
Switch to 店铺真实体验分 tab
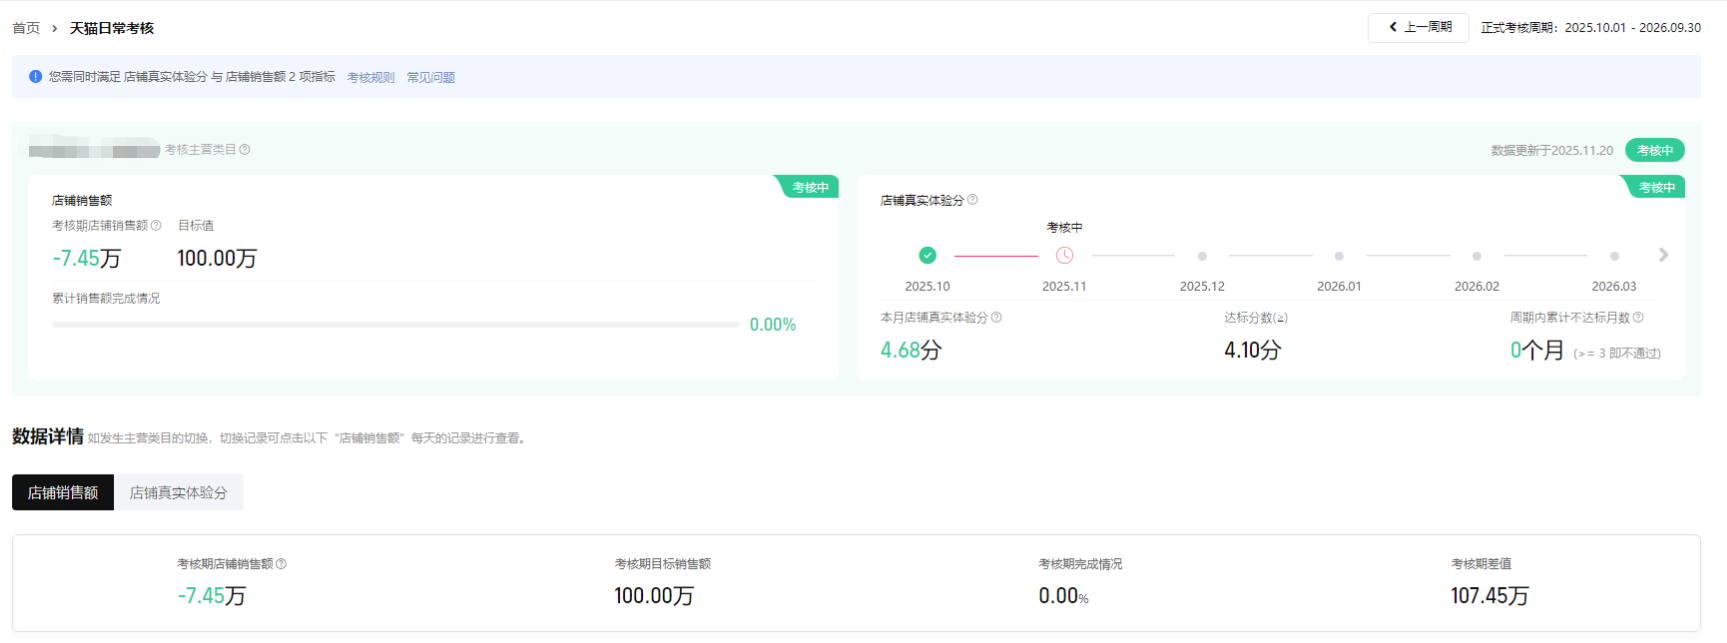178,493
